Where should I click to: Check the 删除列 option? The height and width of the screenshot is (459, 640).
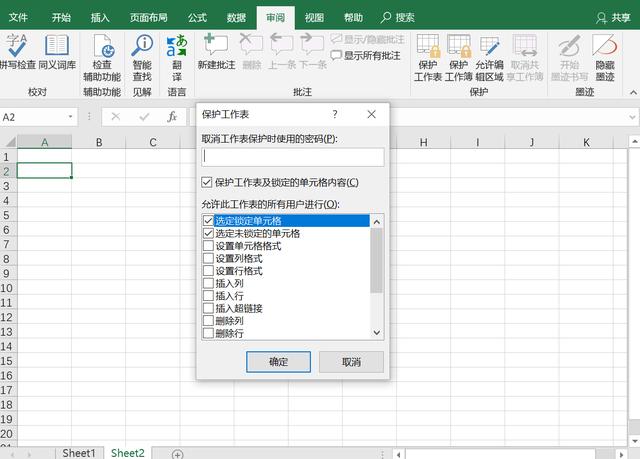[208, 321]
